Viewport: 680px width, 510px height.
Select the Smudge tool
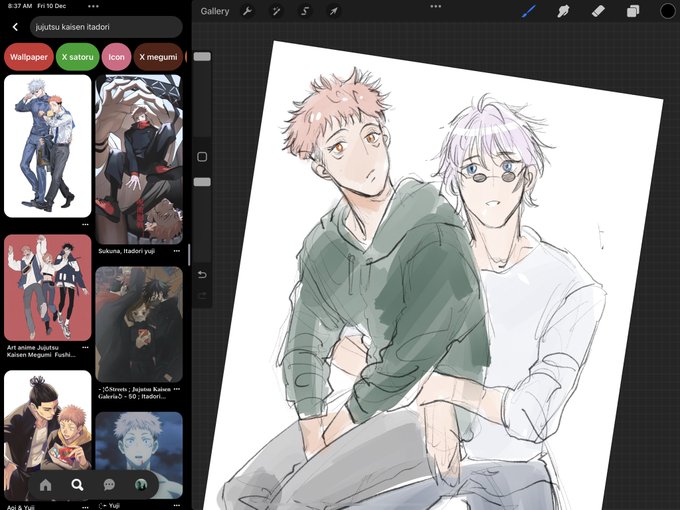(563, 11)
